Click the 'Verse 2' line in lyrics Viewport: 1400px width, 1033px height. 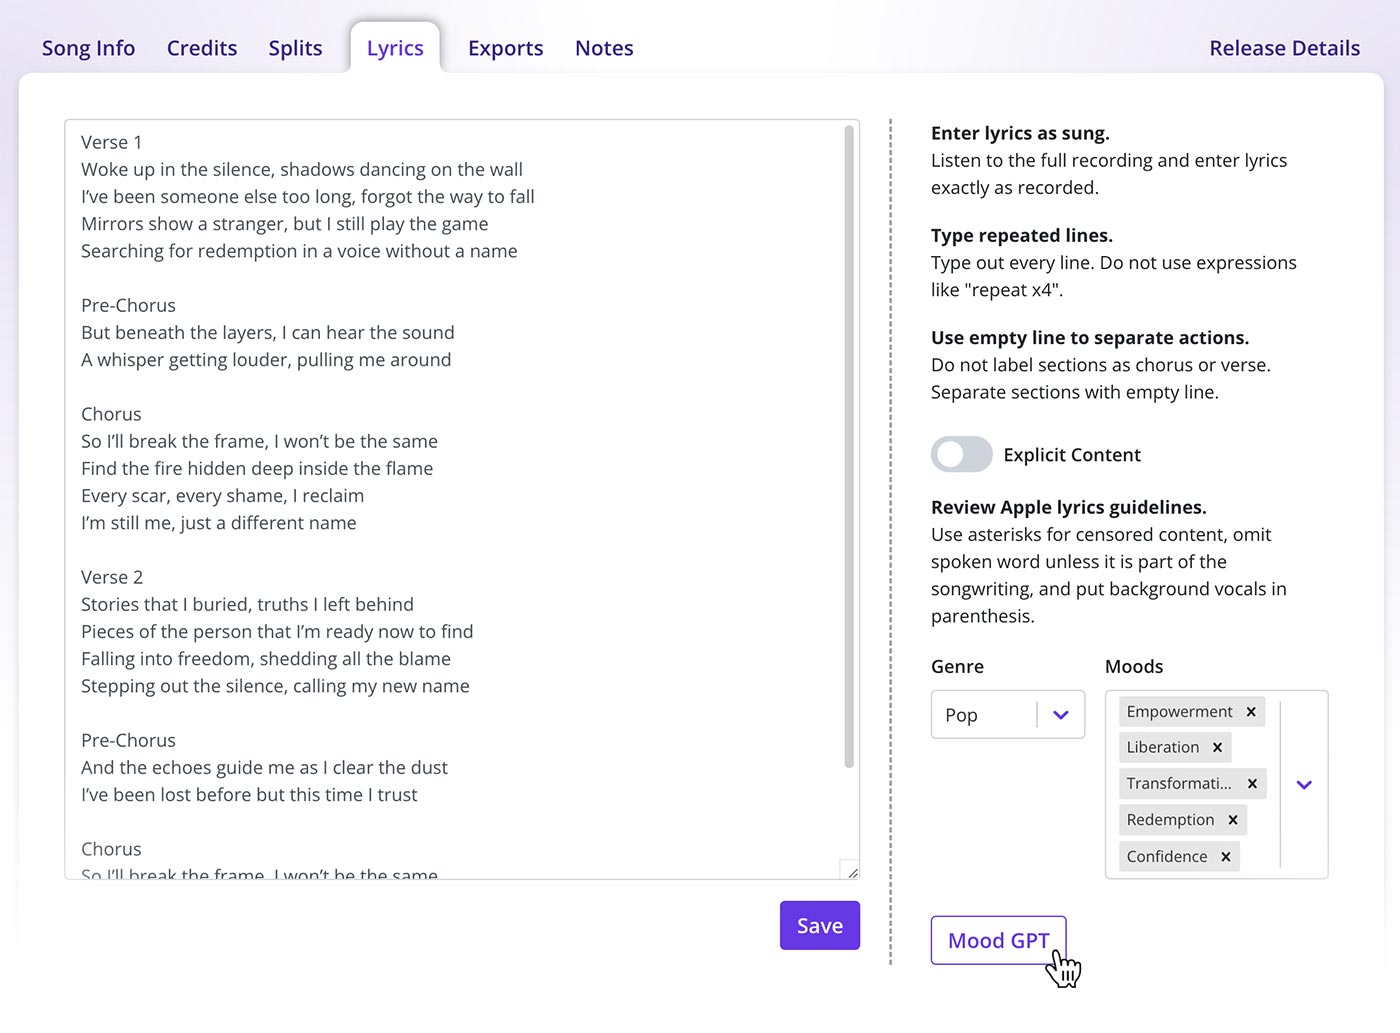click(112, 578)
